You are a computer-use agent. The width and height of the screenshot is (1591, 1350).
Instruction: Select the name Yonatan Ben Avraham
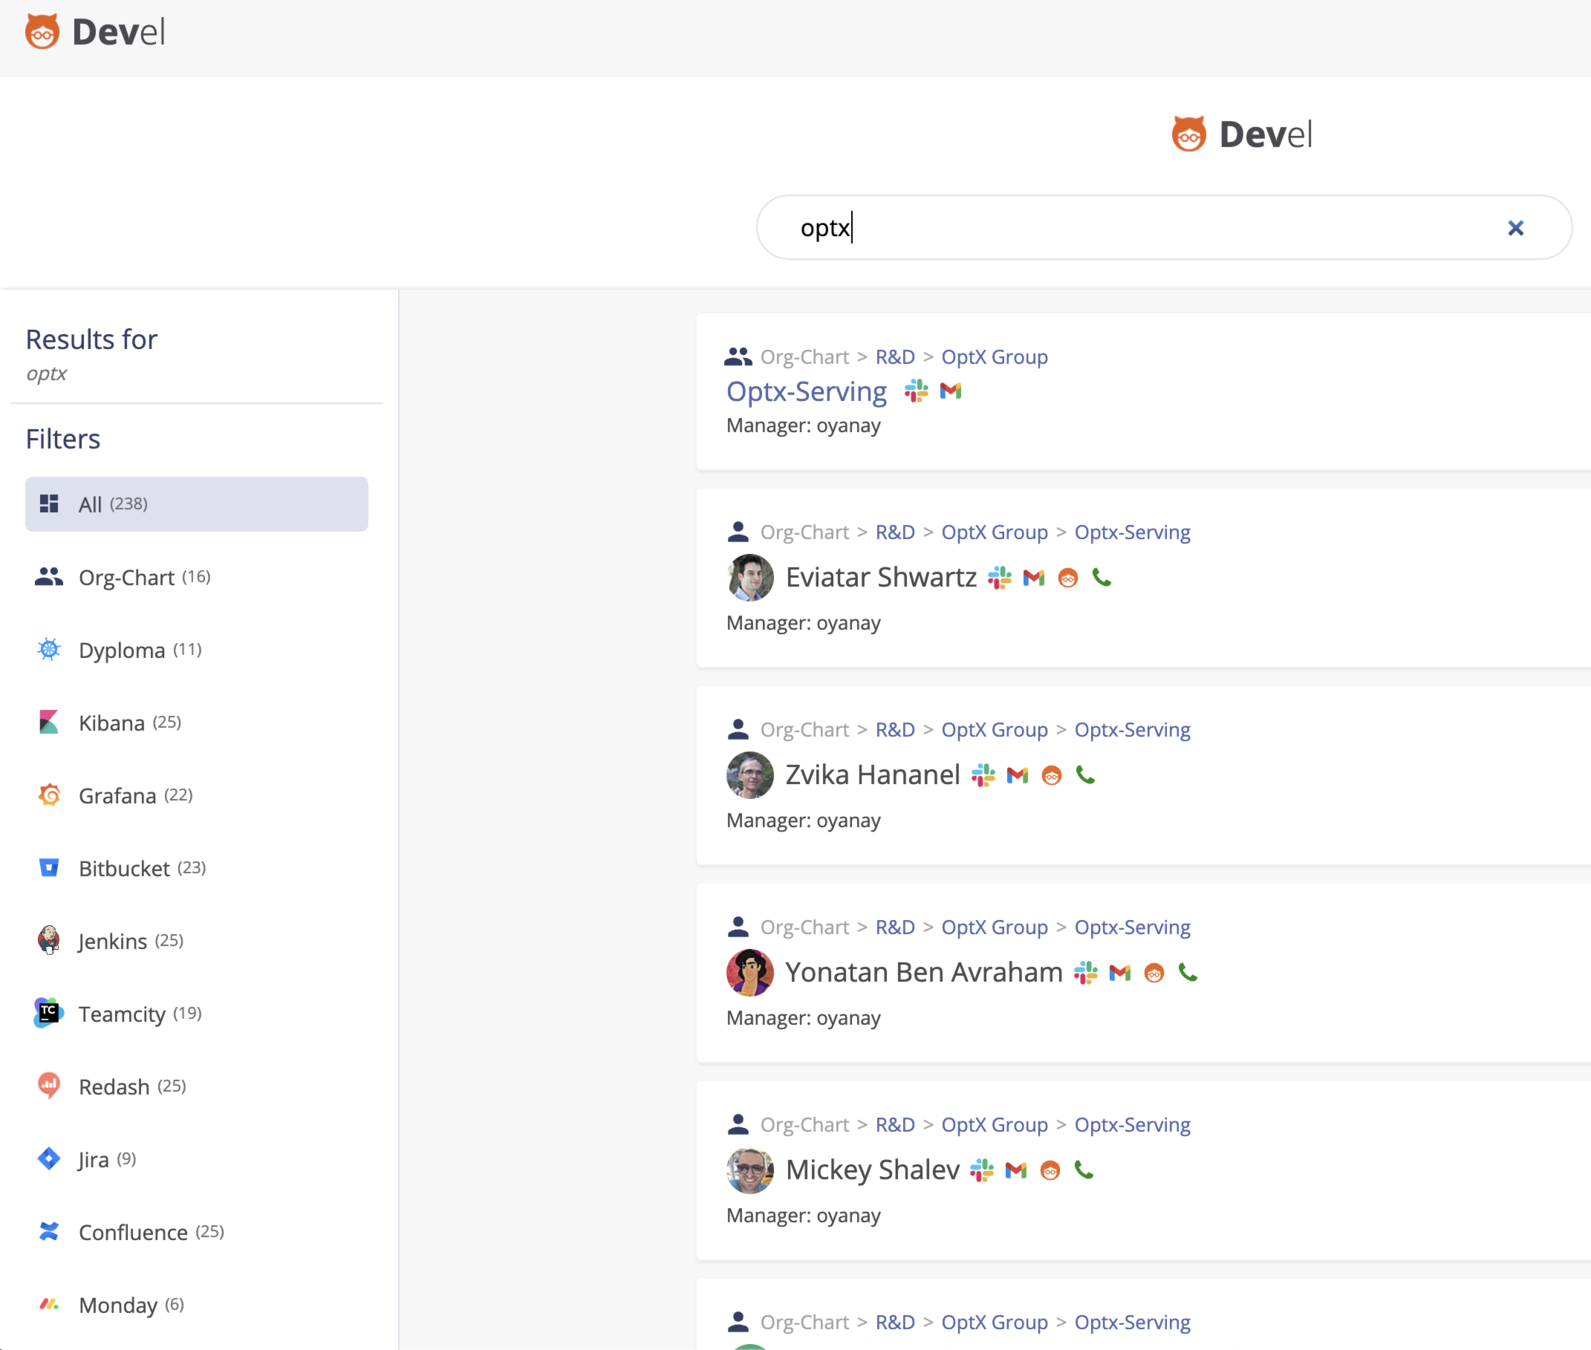click(924, 973)
